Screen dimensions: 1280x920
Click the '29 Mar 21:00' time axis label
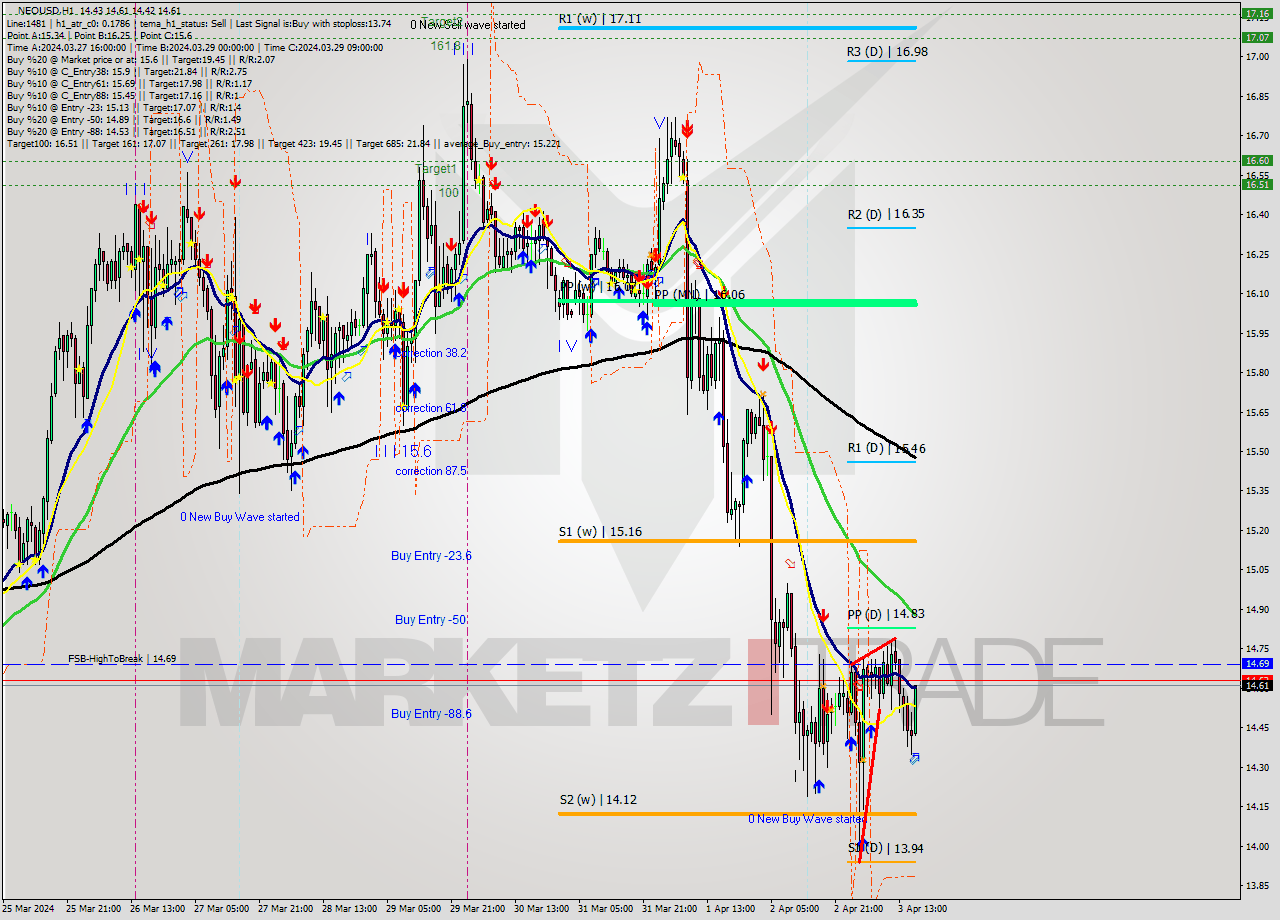[480, 909]
